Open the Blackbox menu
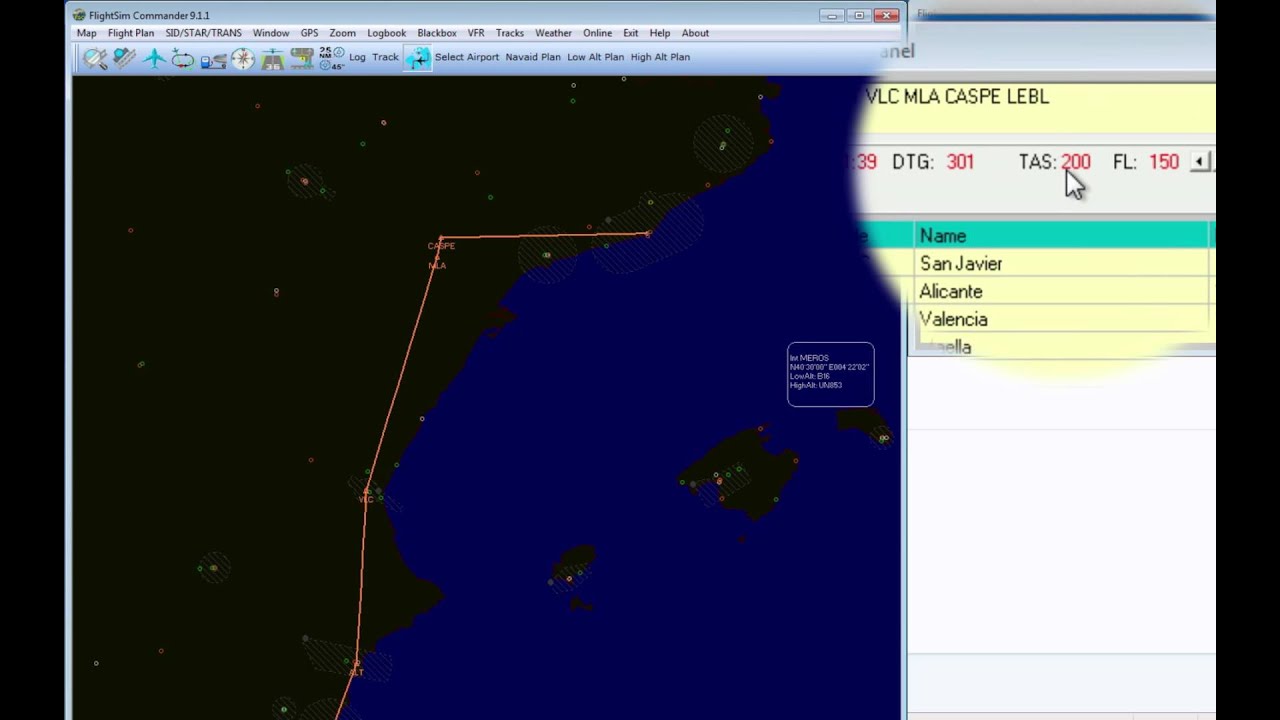1280x720 pixels. 437,33
